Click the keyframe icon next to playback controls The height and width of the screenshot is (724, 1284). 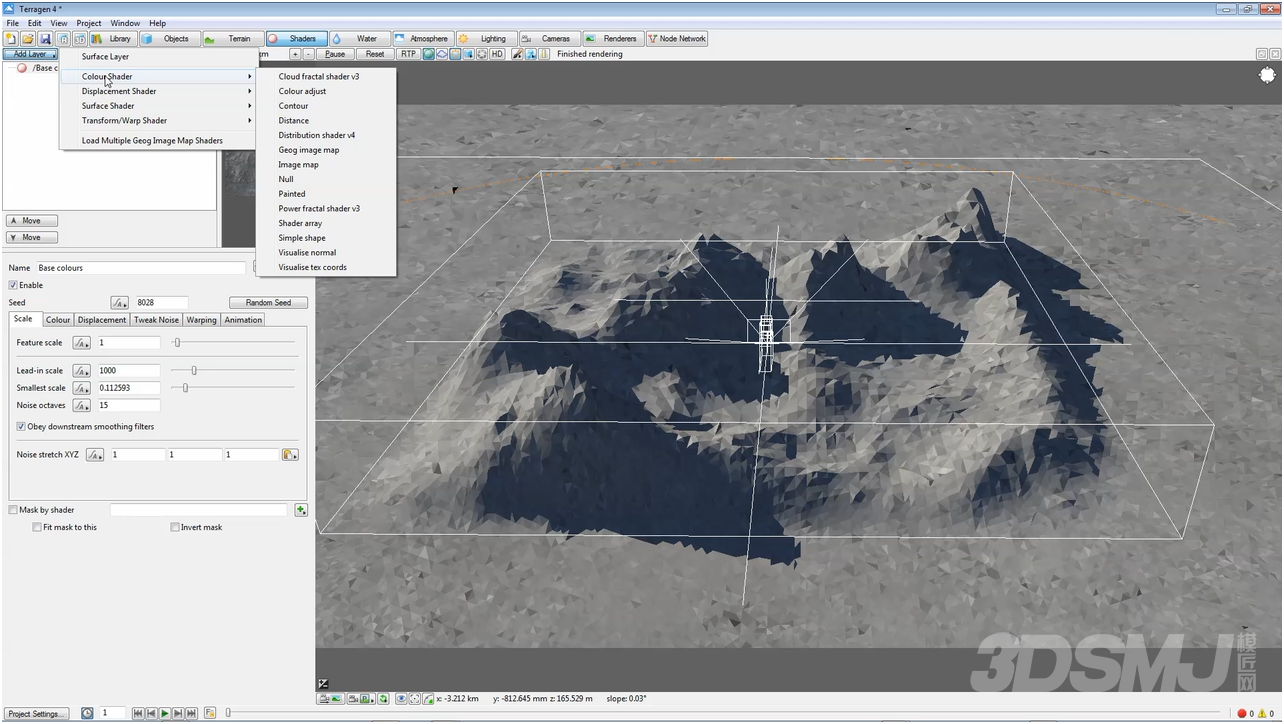[x=210, y=713]
